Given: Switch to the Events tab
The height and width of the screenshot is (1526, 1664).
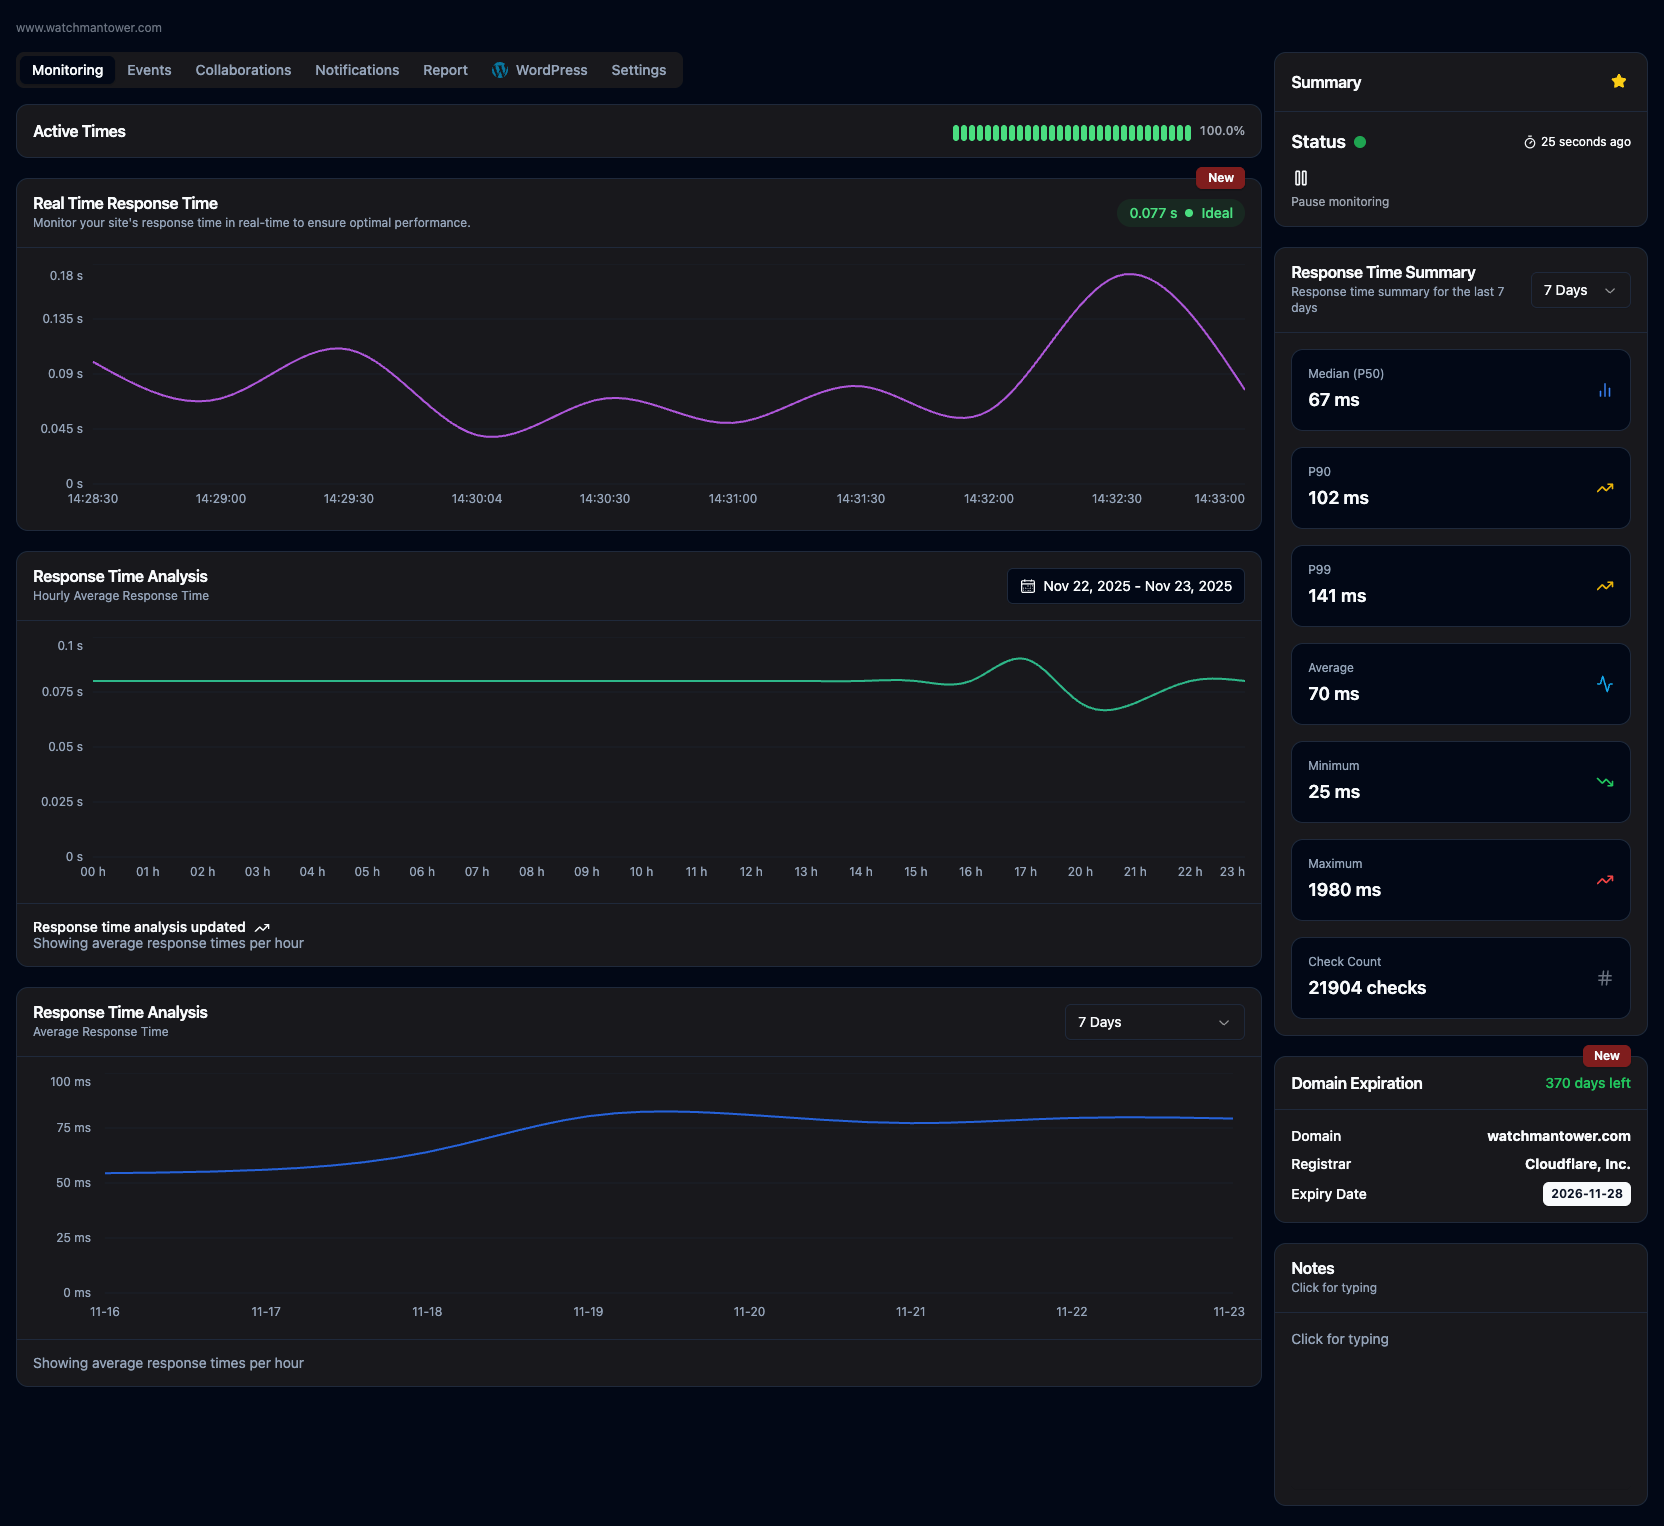Looking at the screenshot, I should coord(149,70).
